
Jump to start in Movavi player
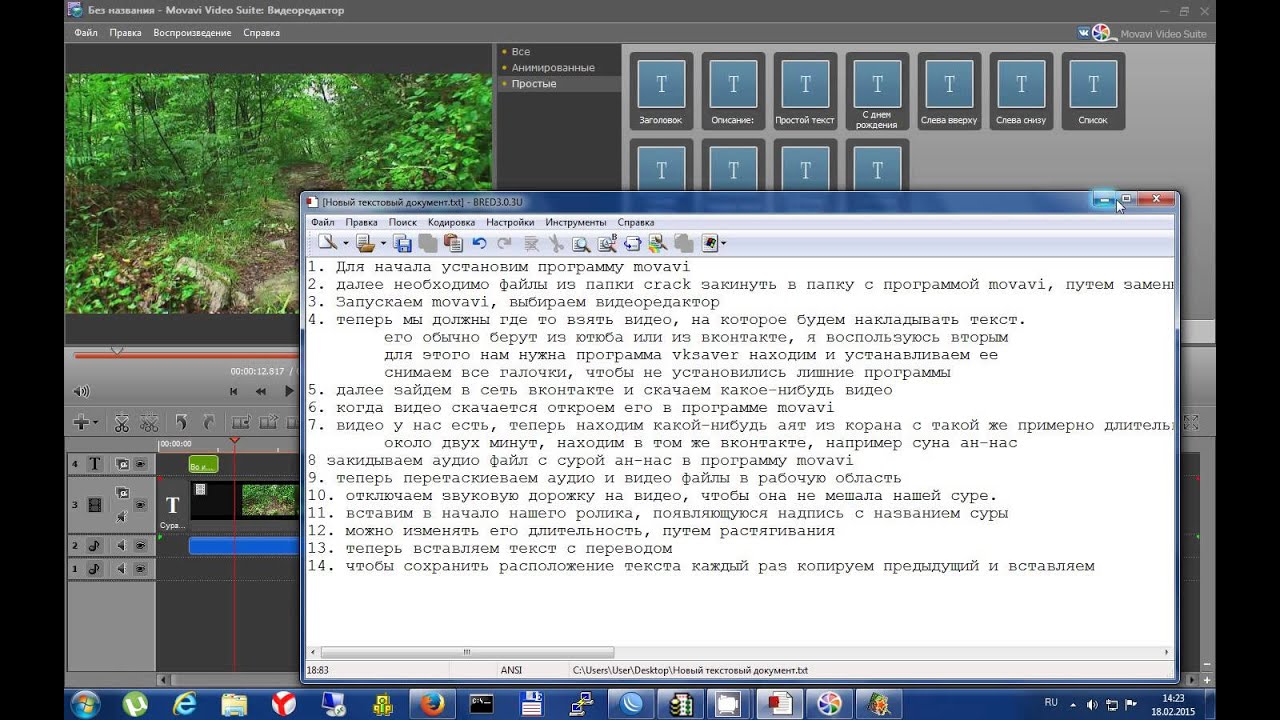coord(234,391)
